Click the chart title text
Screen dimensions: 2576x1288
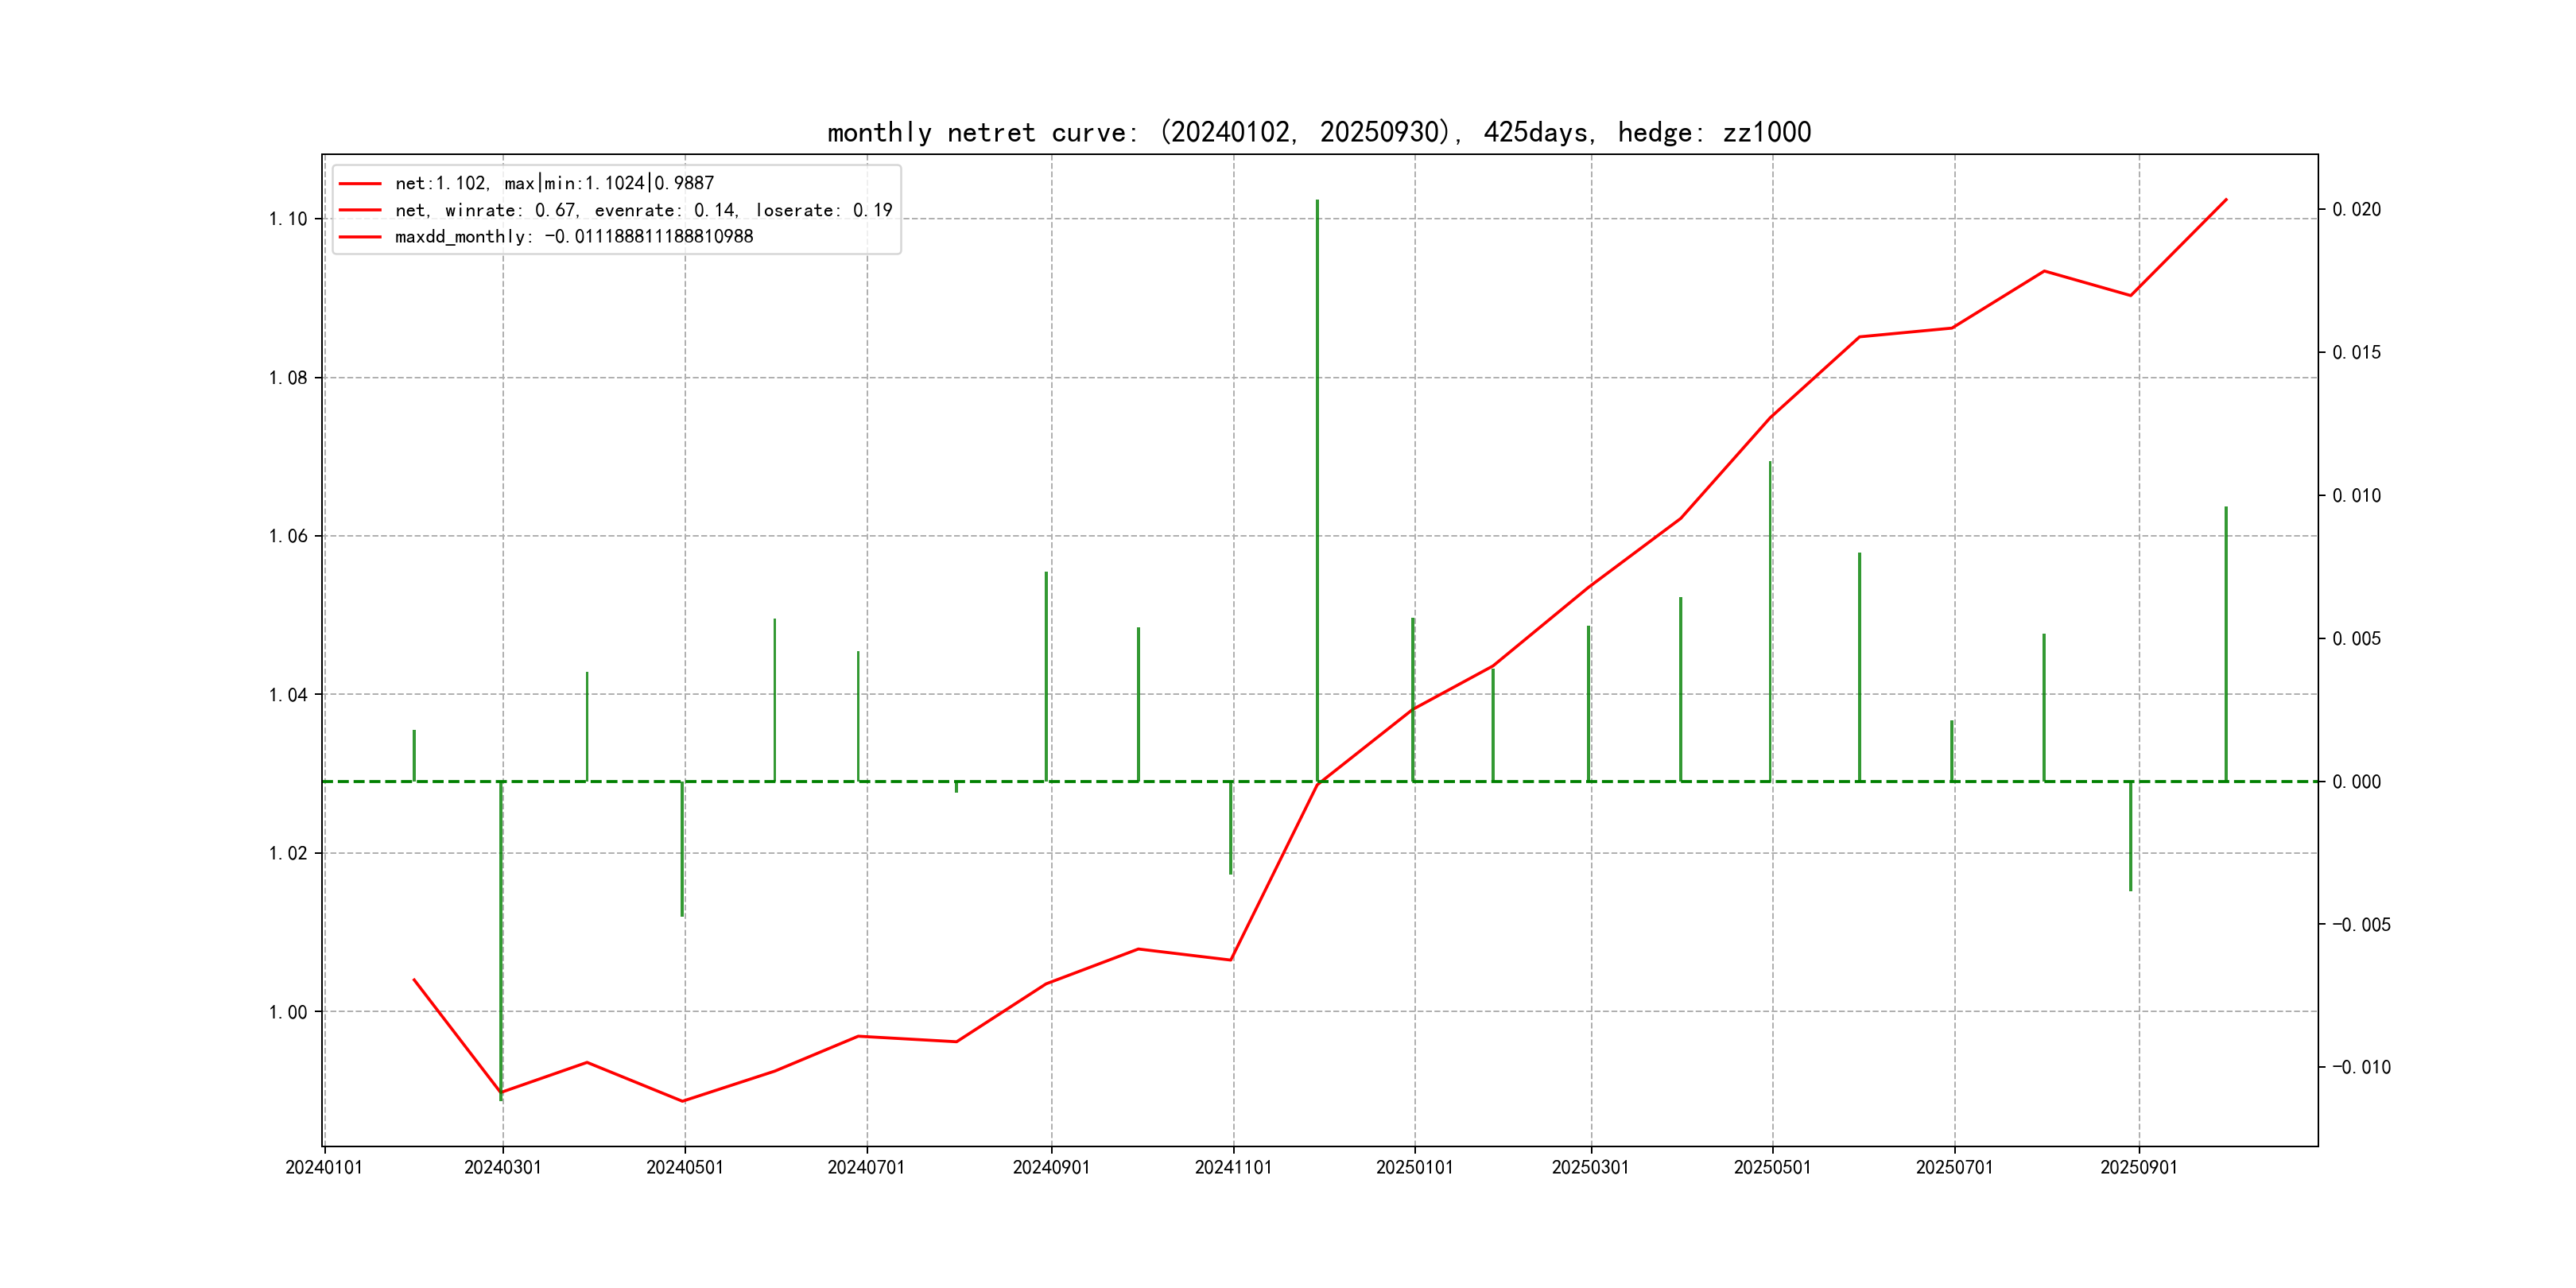pos(1318,132)
